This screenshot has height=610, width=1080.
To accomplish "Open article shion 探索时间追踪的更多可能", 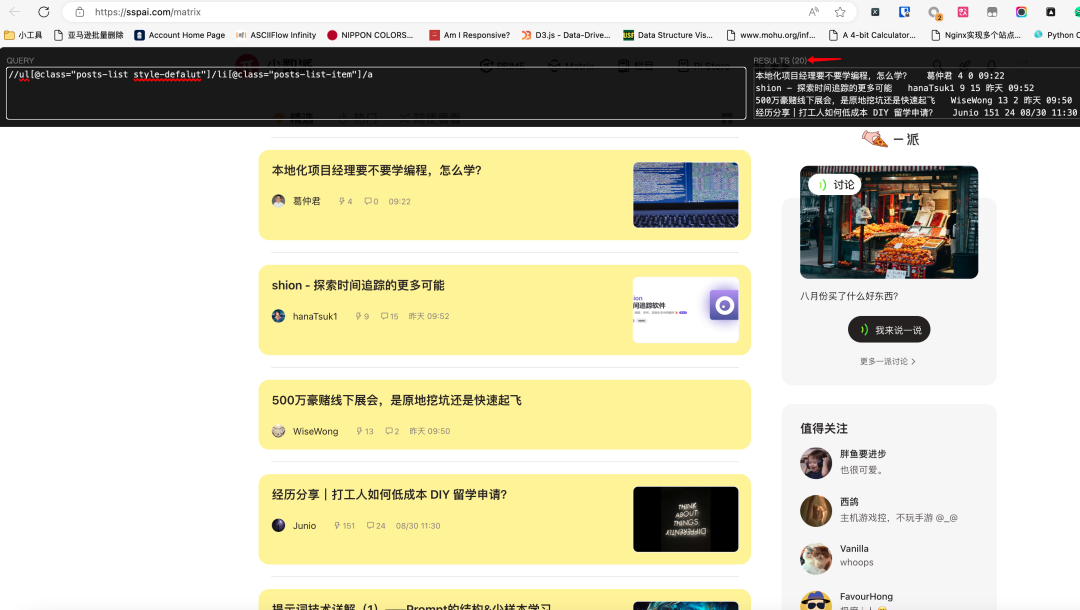I will point(358,285).
